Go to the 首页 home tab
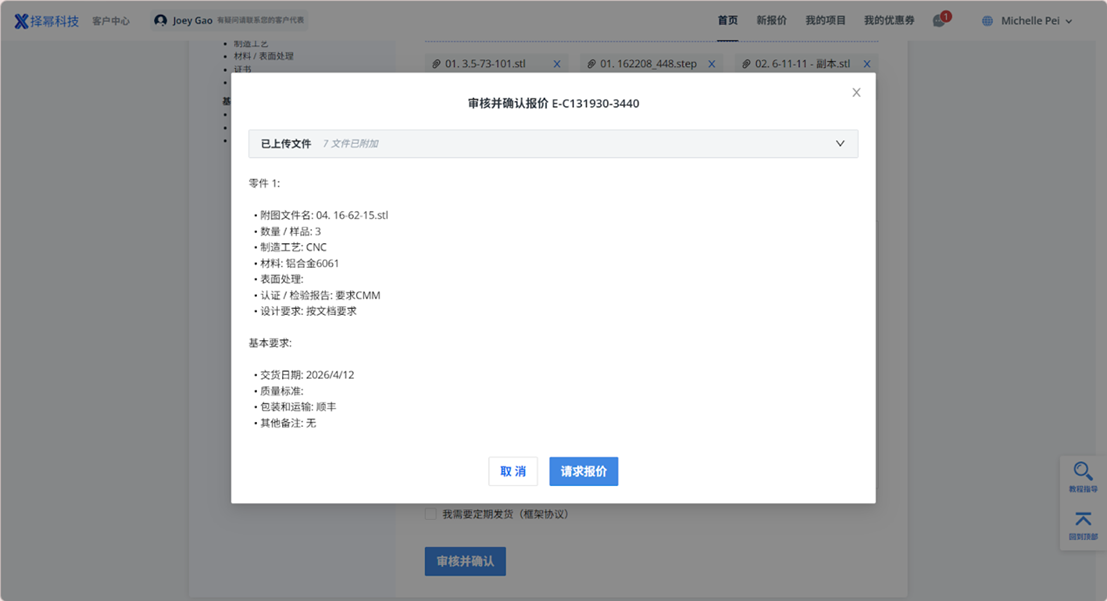The image size is (1107, 601). [x=728, y=20]
